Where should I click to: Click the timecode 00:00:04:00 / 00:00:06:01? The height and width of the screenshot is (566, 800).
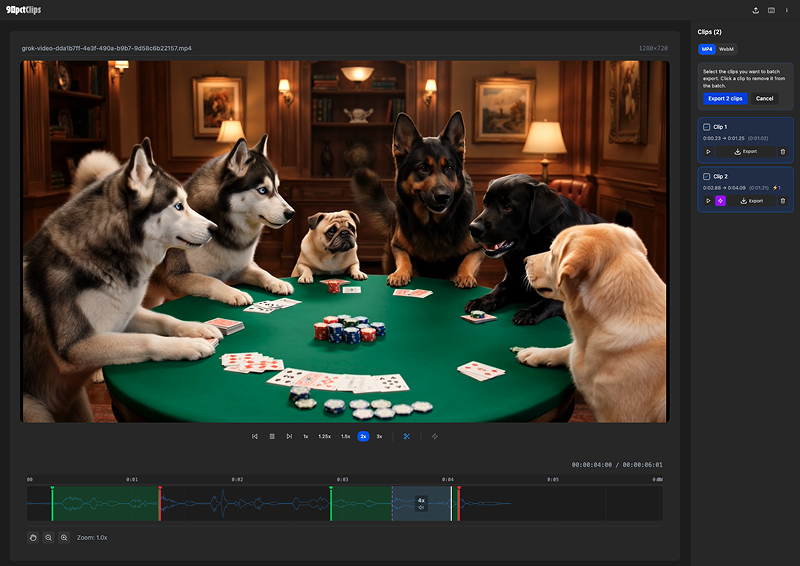point(617,465)
